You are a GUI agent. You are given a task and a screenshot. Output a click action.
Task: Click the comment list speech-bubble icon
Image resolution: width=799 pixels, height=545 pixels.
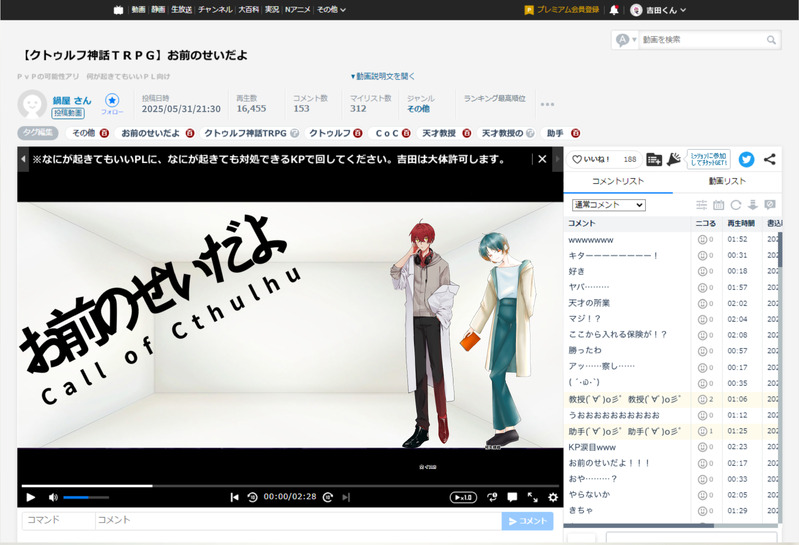pyautogui.click(x=770, y=205)
